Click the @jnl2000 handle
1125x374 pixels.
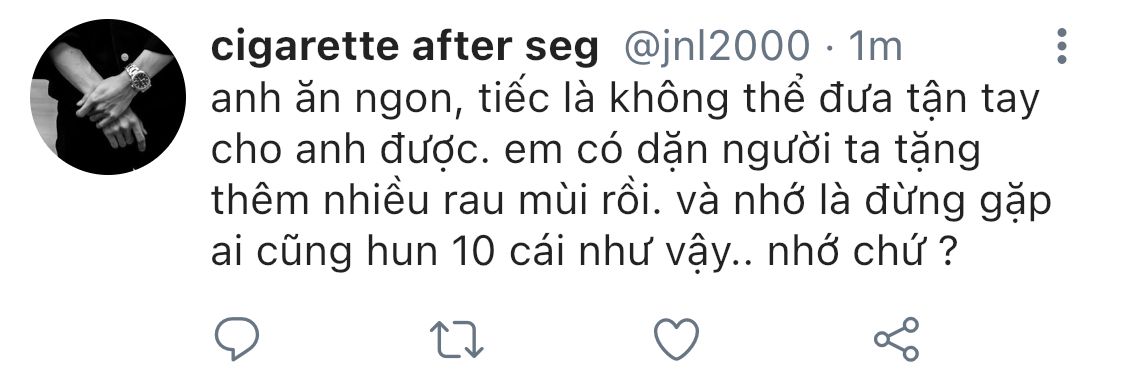[716, 47]
